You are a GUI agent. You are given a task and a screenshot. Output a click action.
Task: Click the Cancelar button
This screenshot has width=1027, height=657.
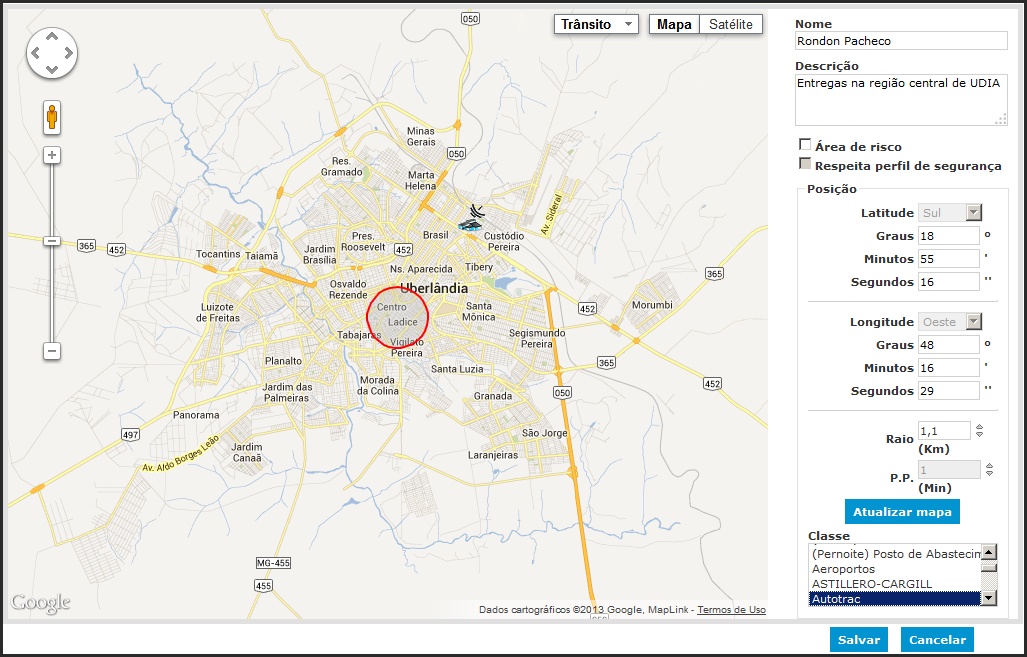click(x=937, y=640)
